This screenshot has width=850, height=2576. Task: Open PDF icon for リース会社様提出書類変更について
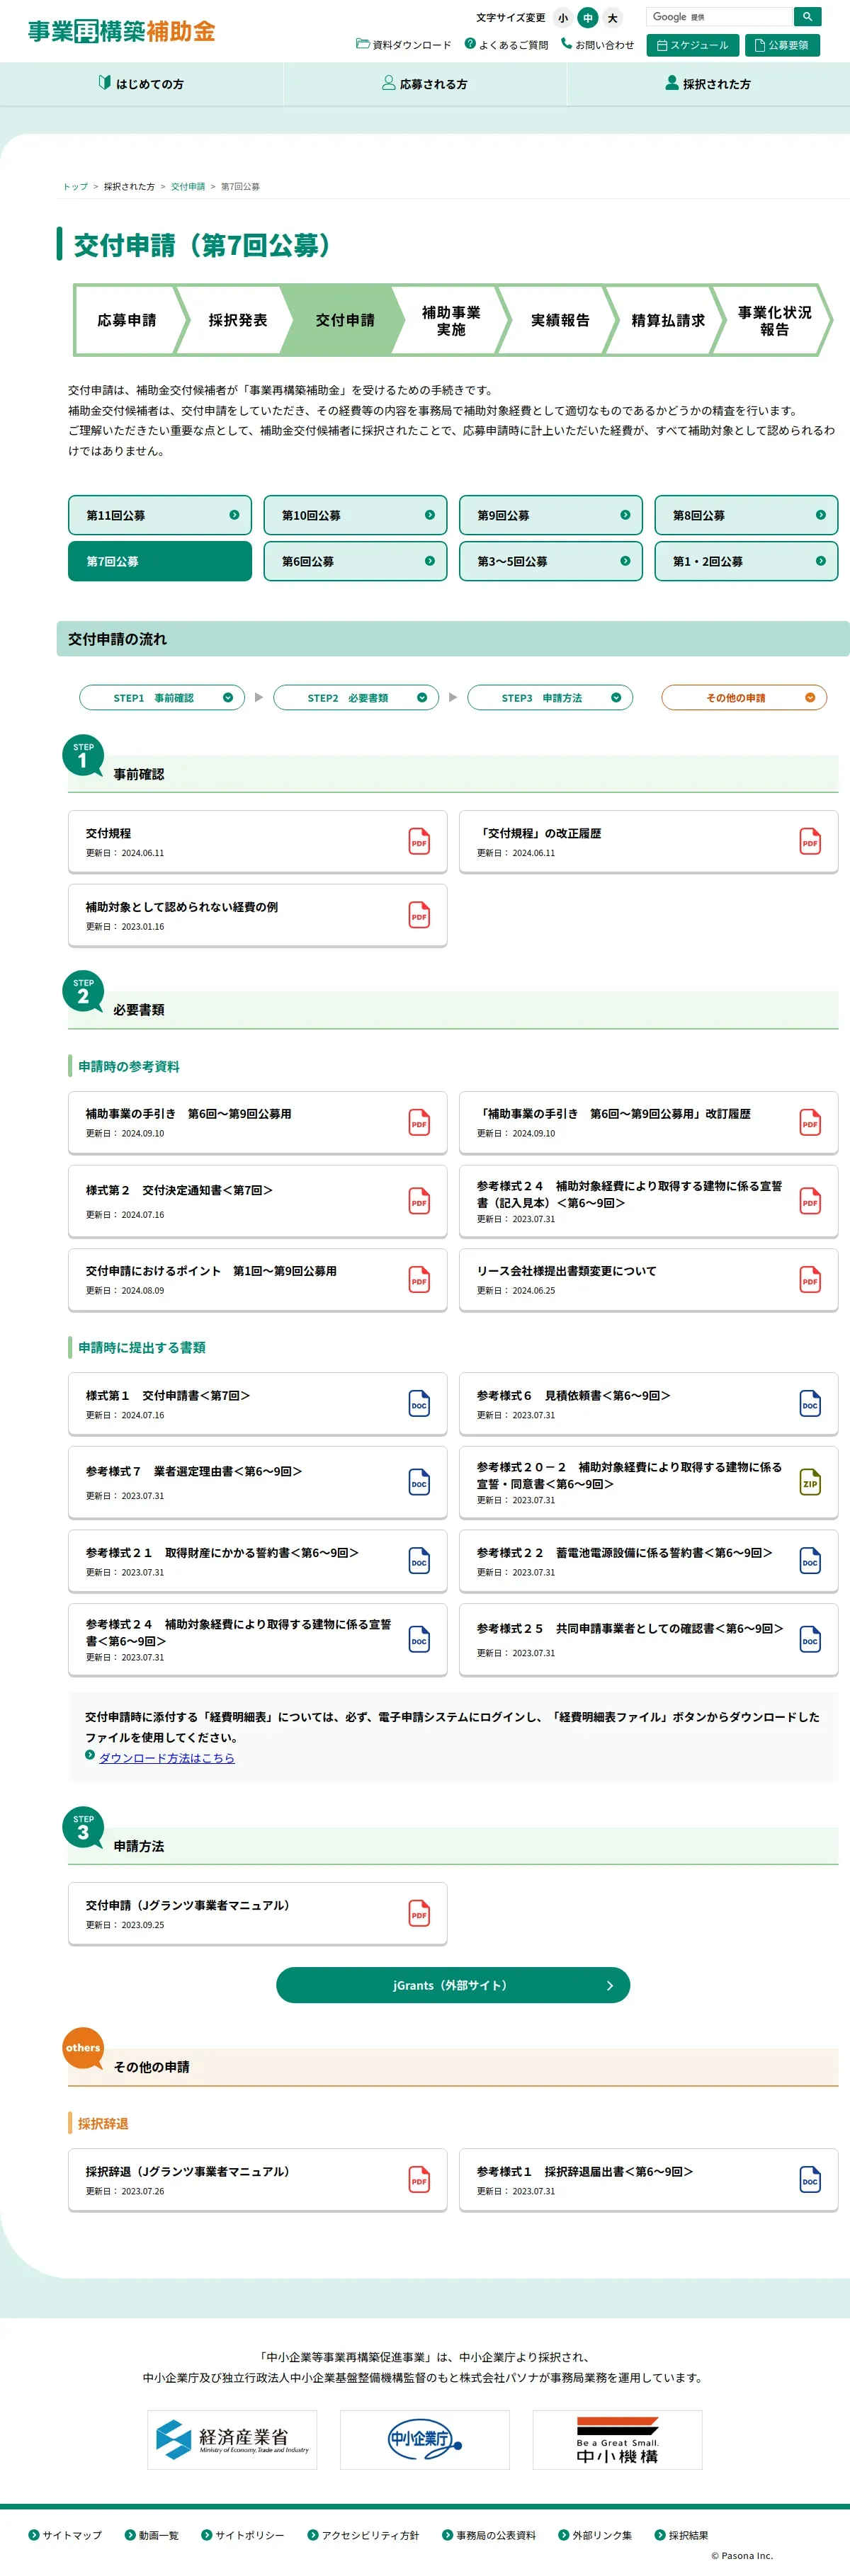(810, 1279)
